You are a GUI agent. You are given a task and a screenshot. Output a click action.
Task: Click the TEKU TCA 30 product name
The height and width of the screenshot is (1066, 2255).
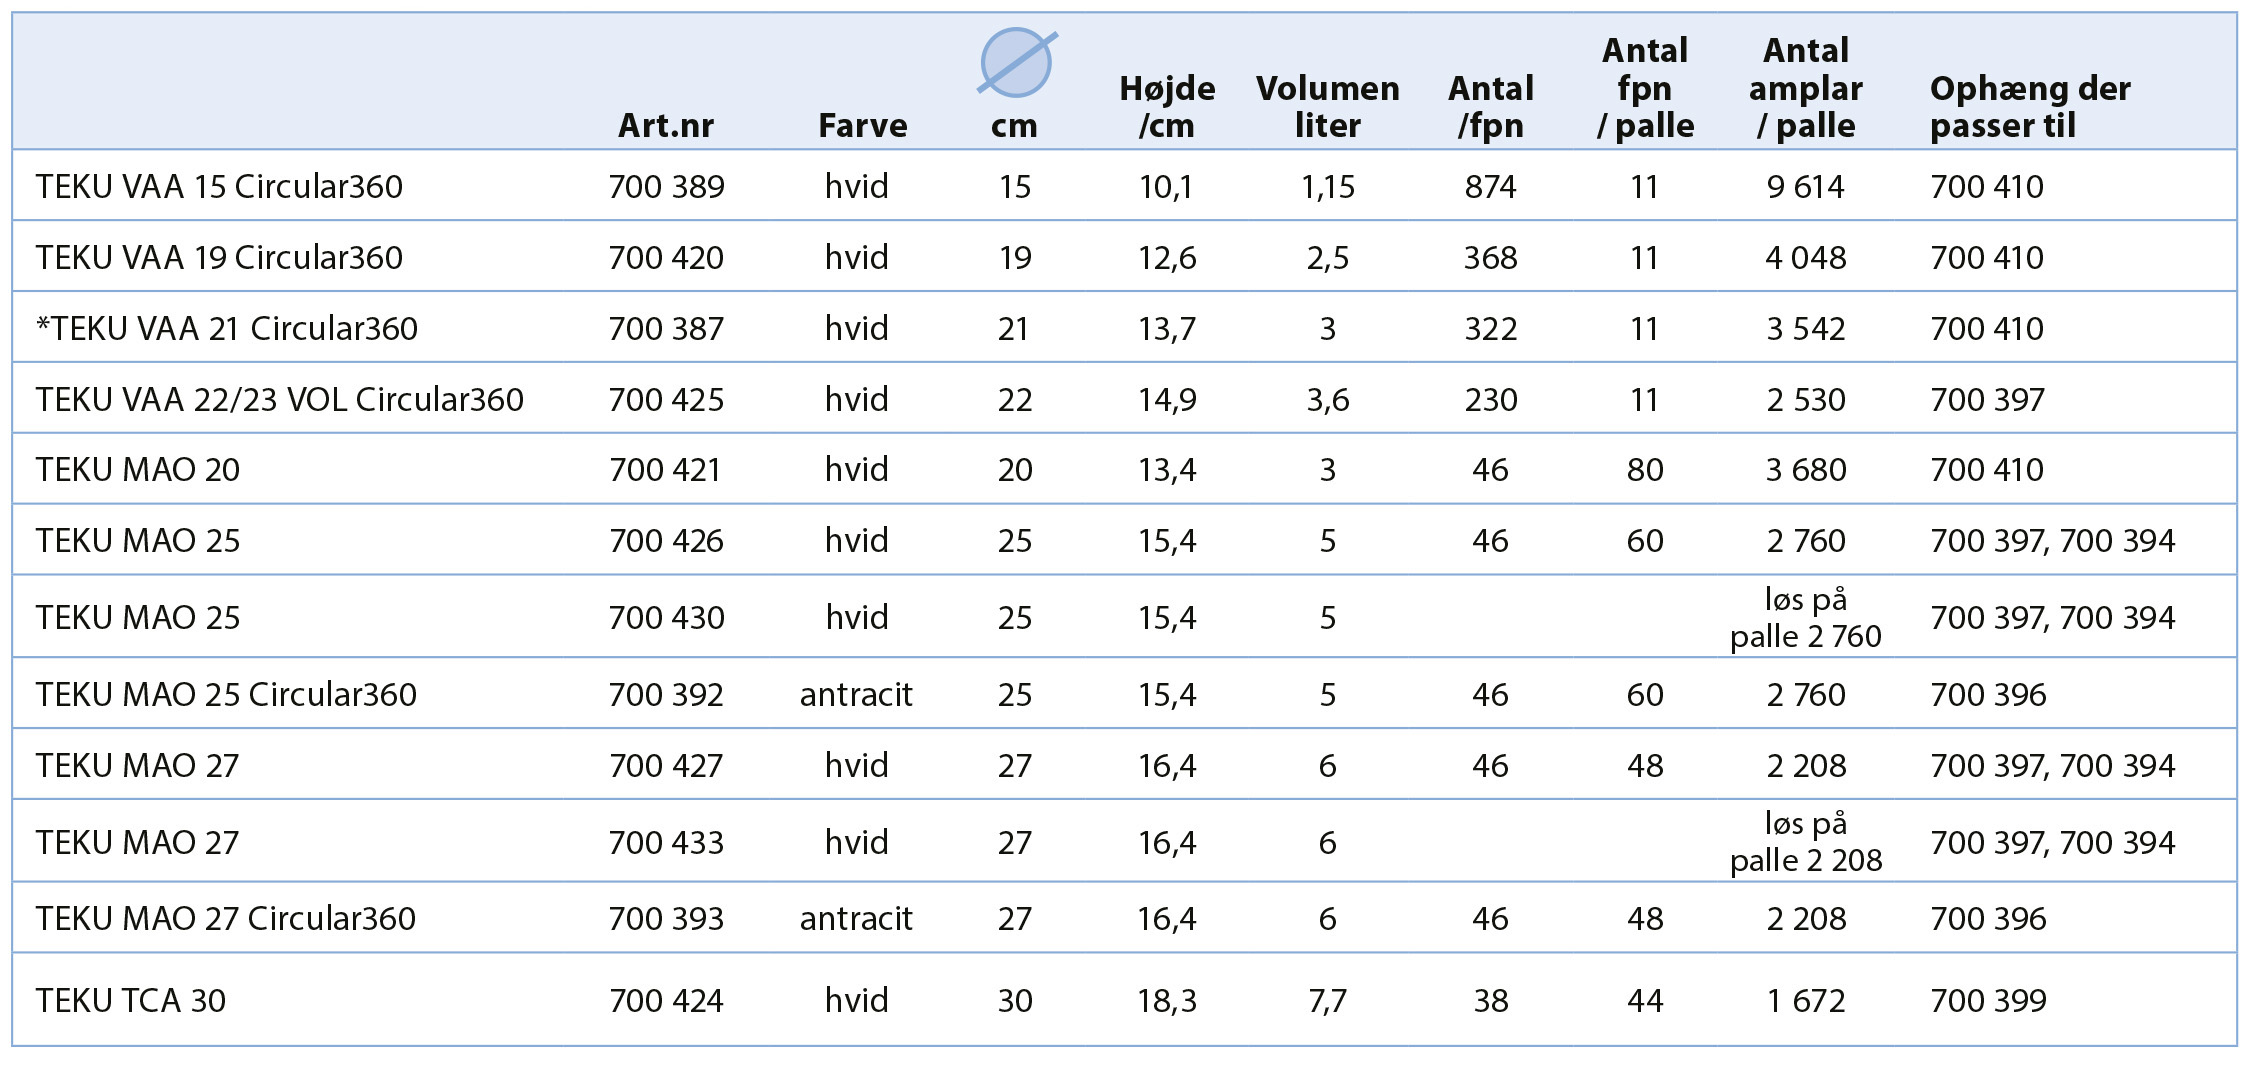(130, 1001)
